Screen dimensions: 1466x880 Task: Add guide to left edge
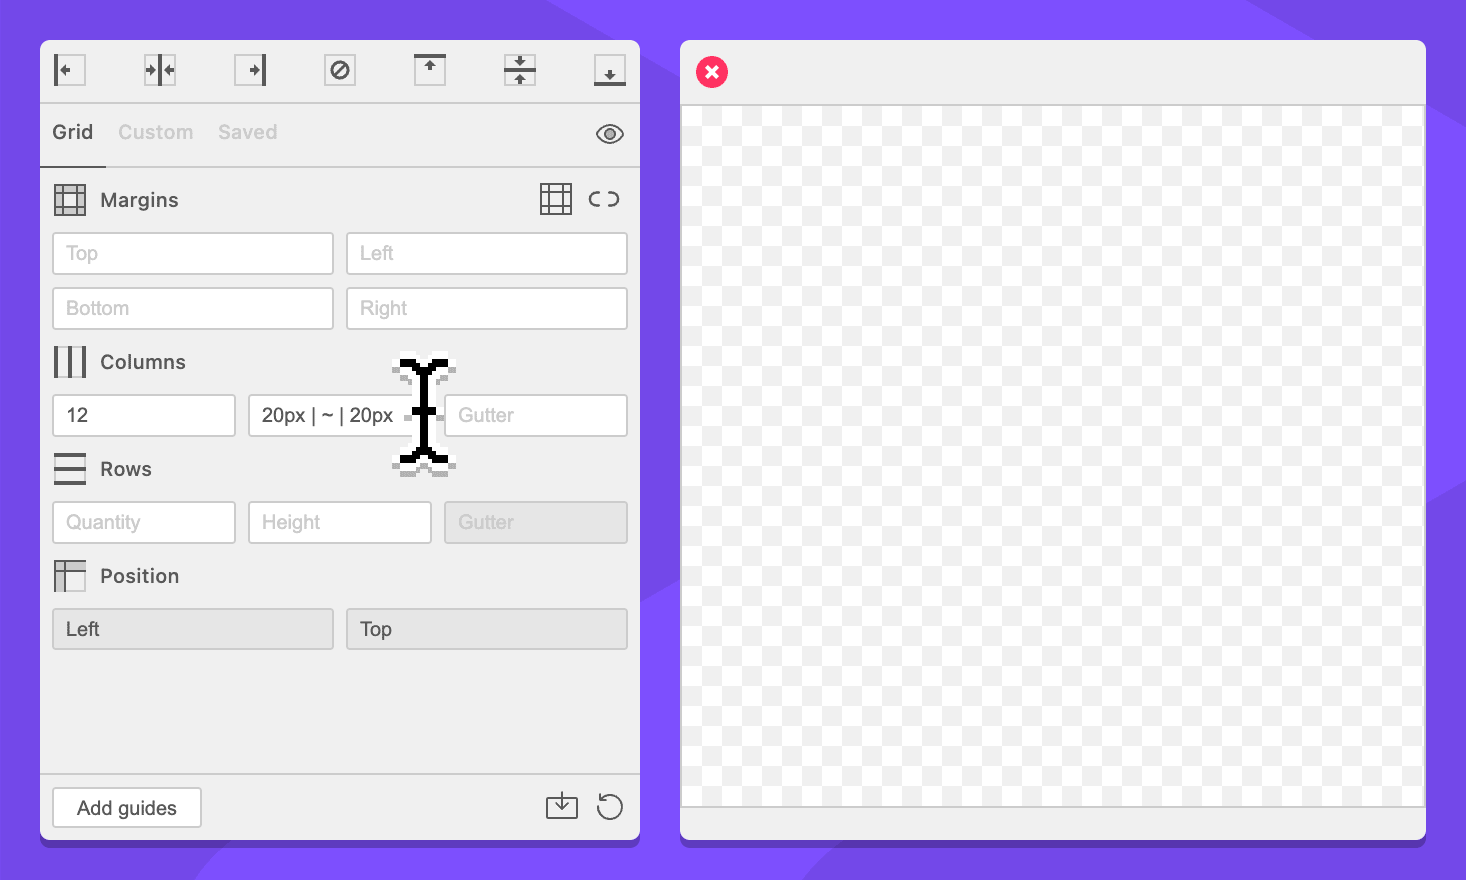tap(69, 70)
